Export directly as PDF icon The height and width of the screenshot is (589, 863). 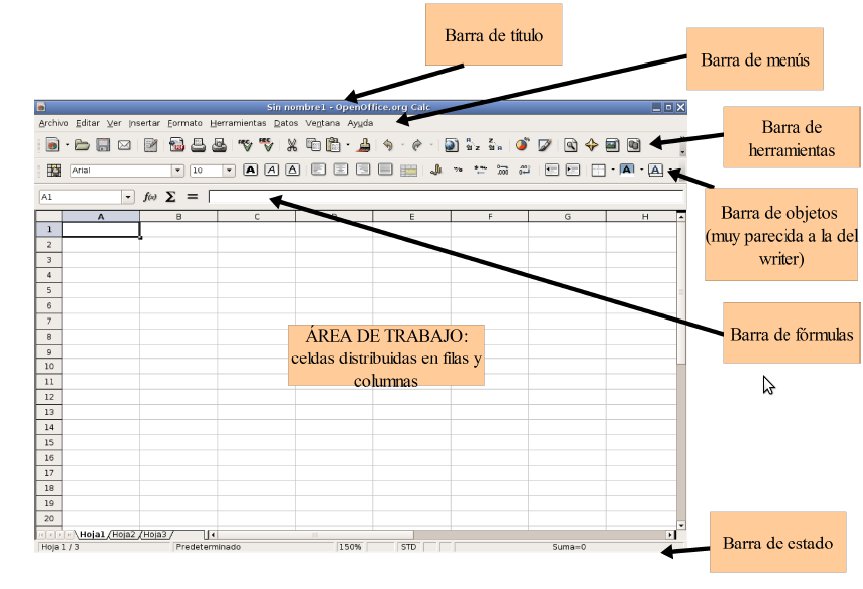[177, 146]
